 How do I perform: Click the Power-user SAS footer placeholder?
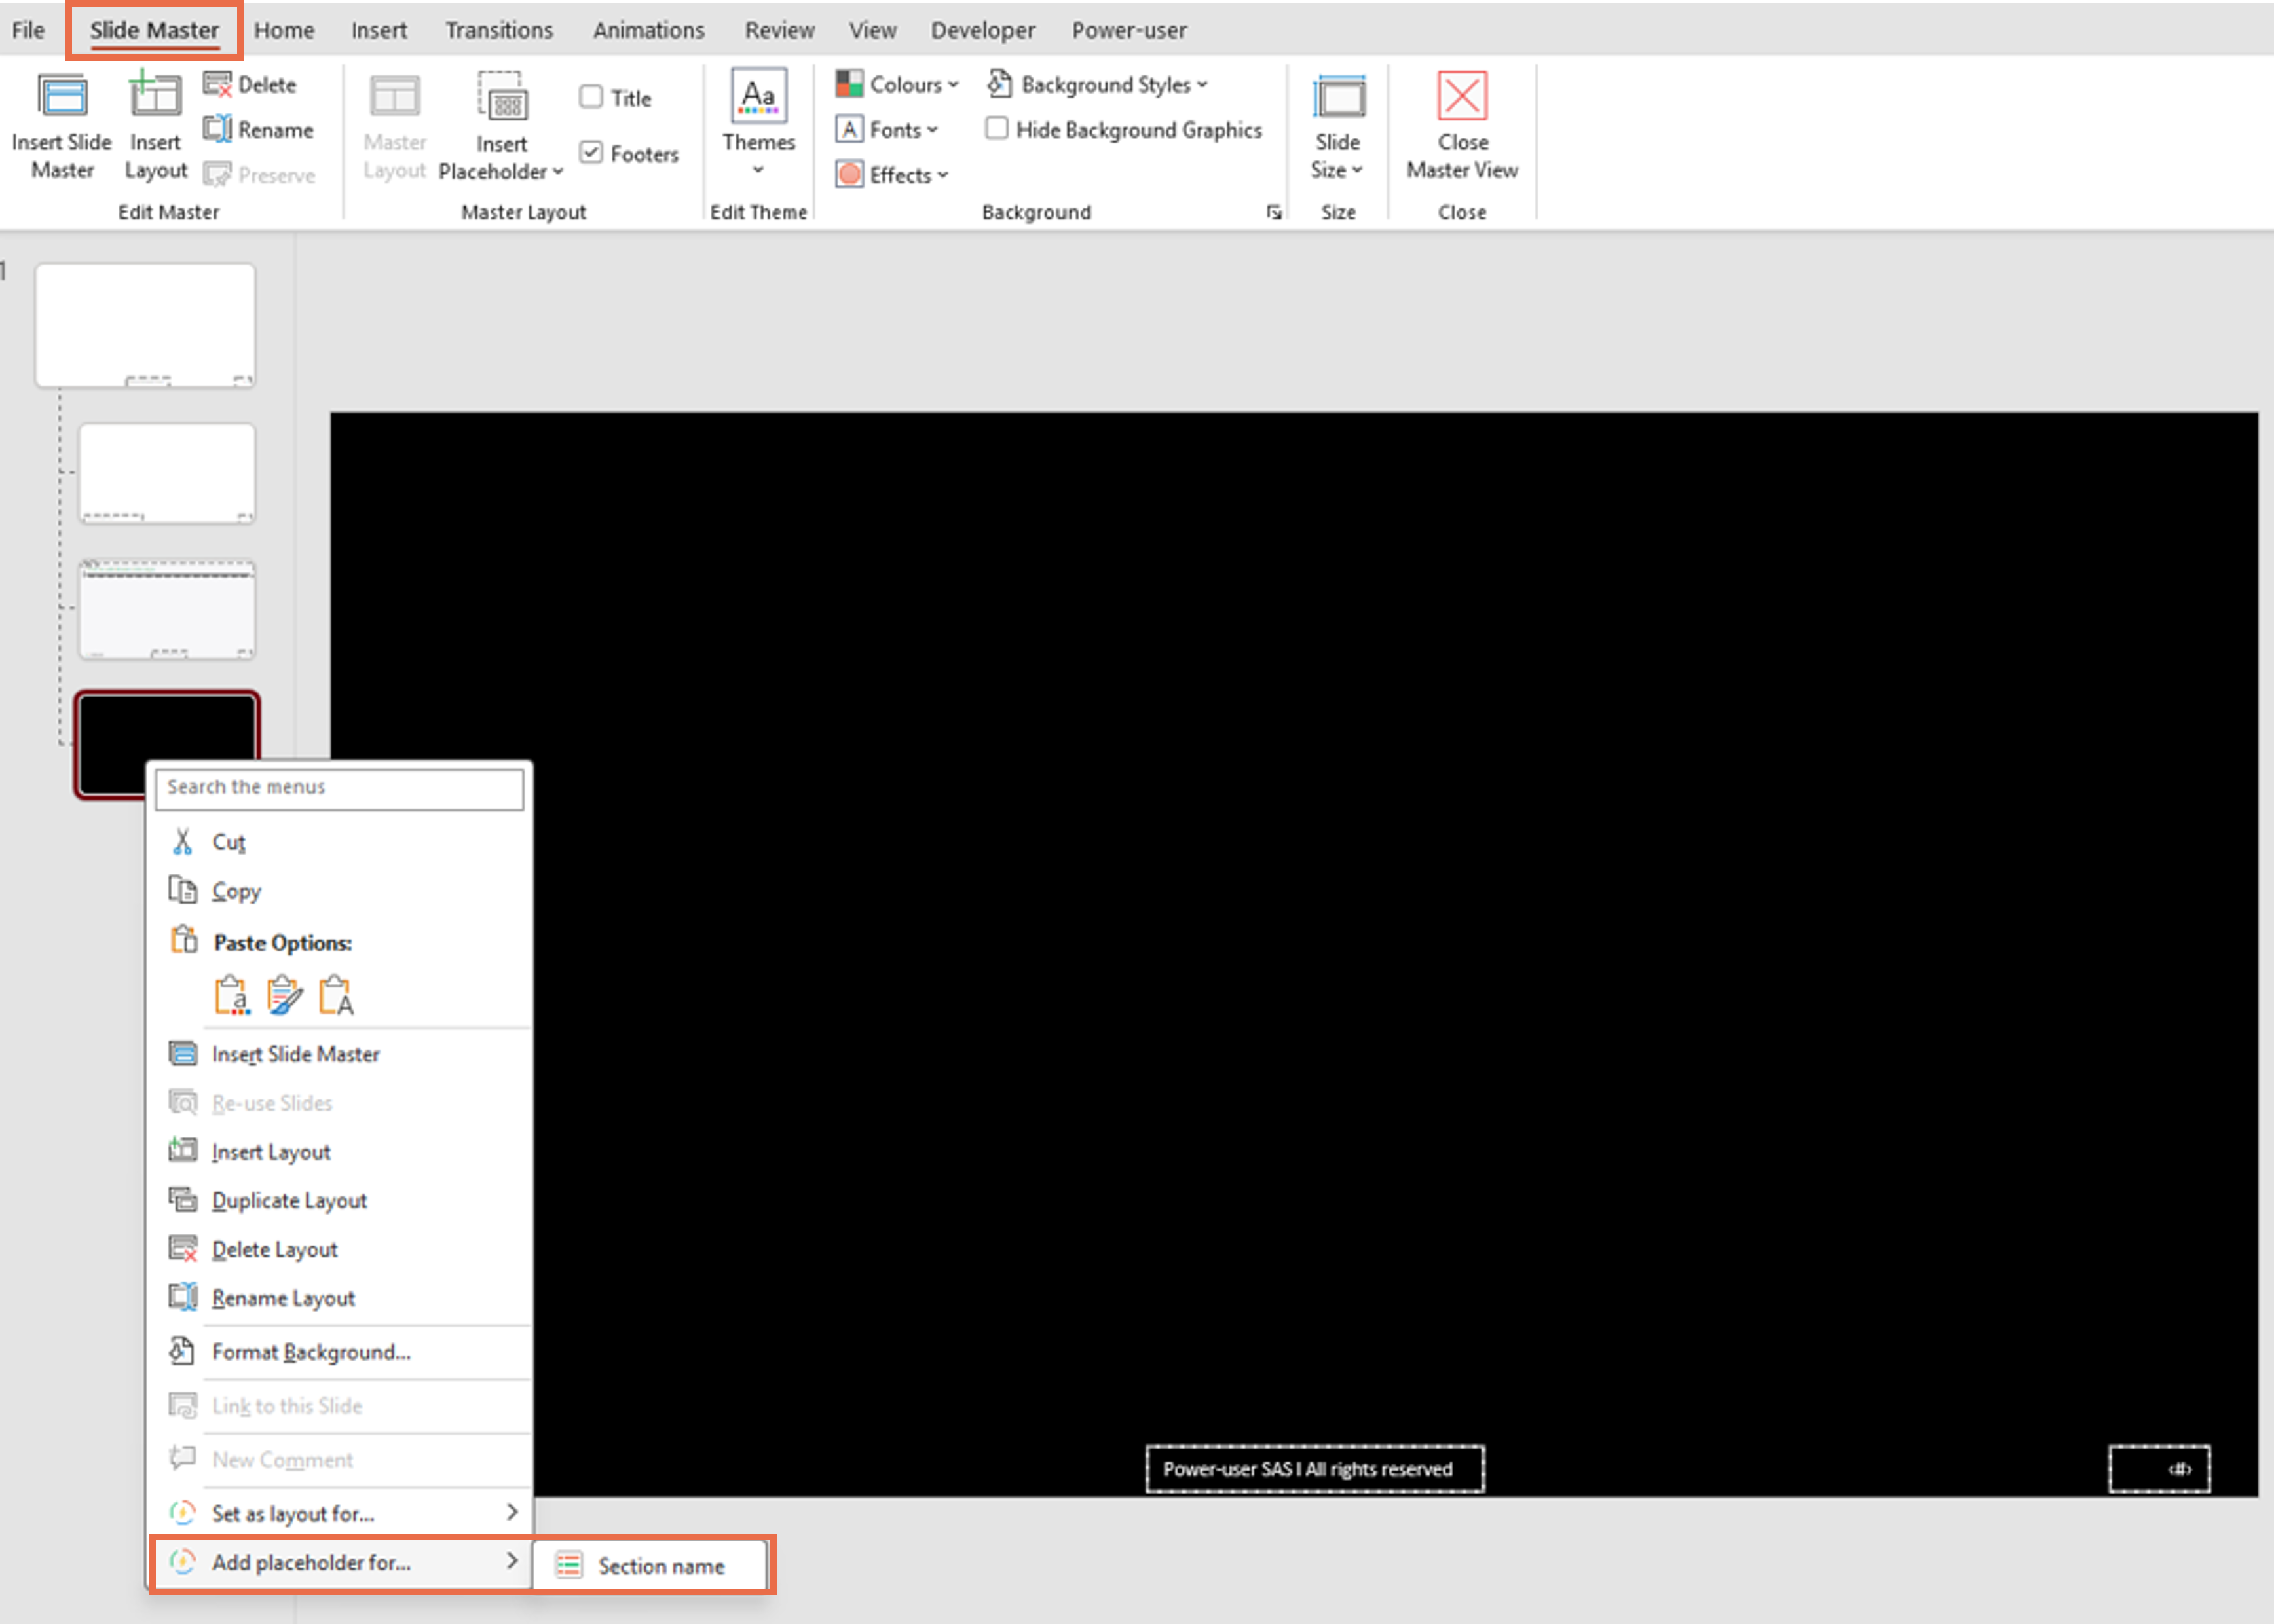pyautogui.click(x=1314, y=1469)
